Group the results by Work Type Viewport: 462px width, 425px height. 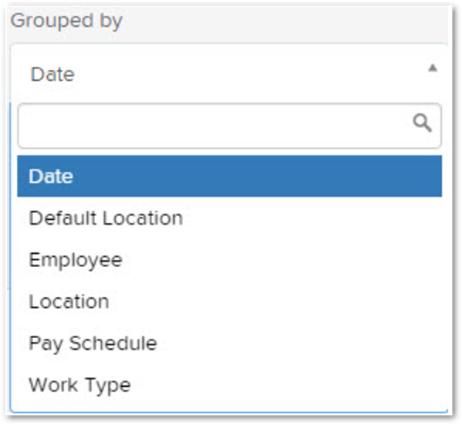click(230, 385)
